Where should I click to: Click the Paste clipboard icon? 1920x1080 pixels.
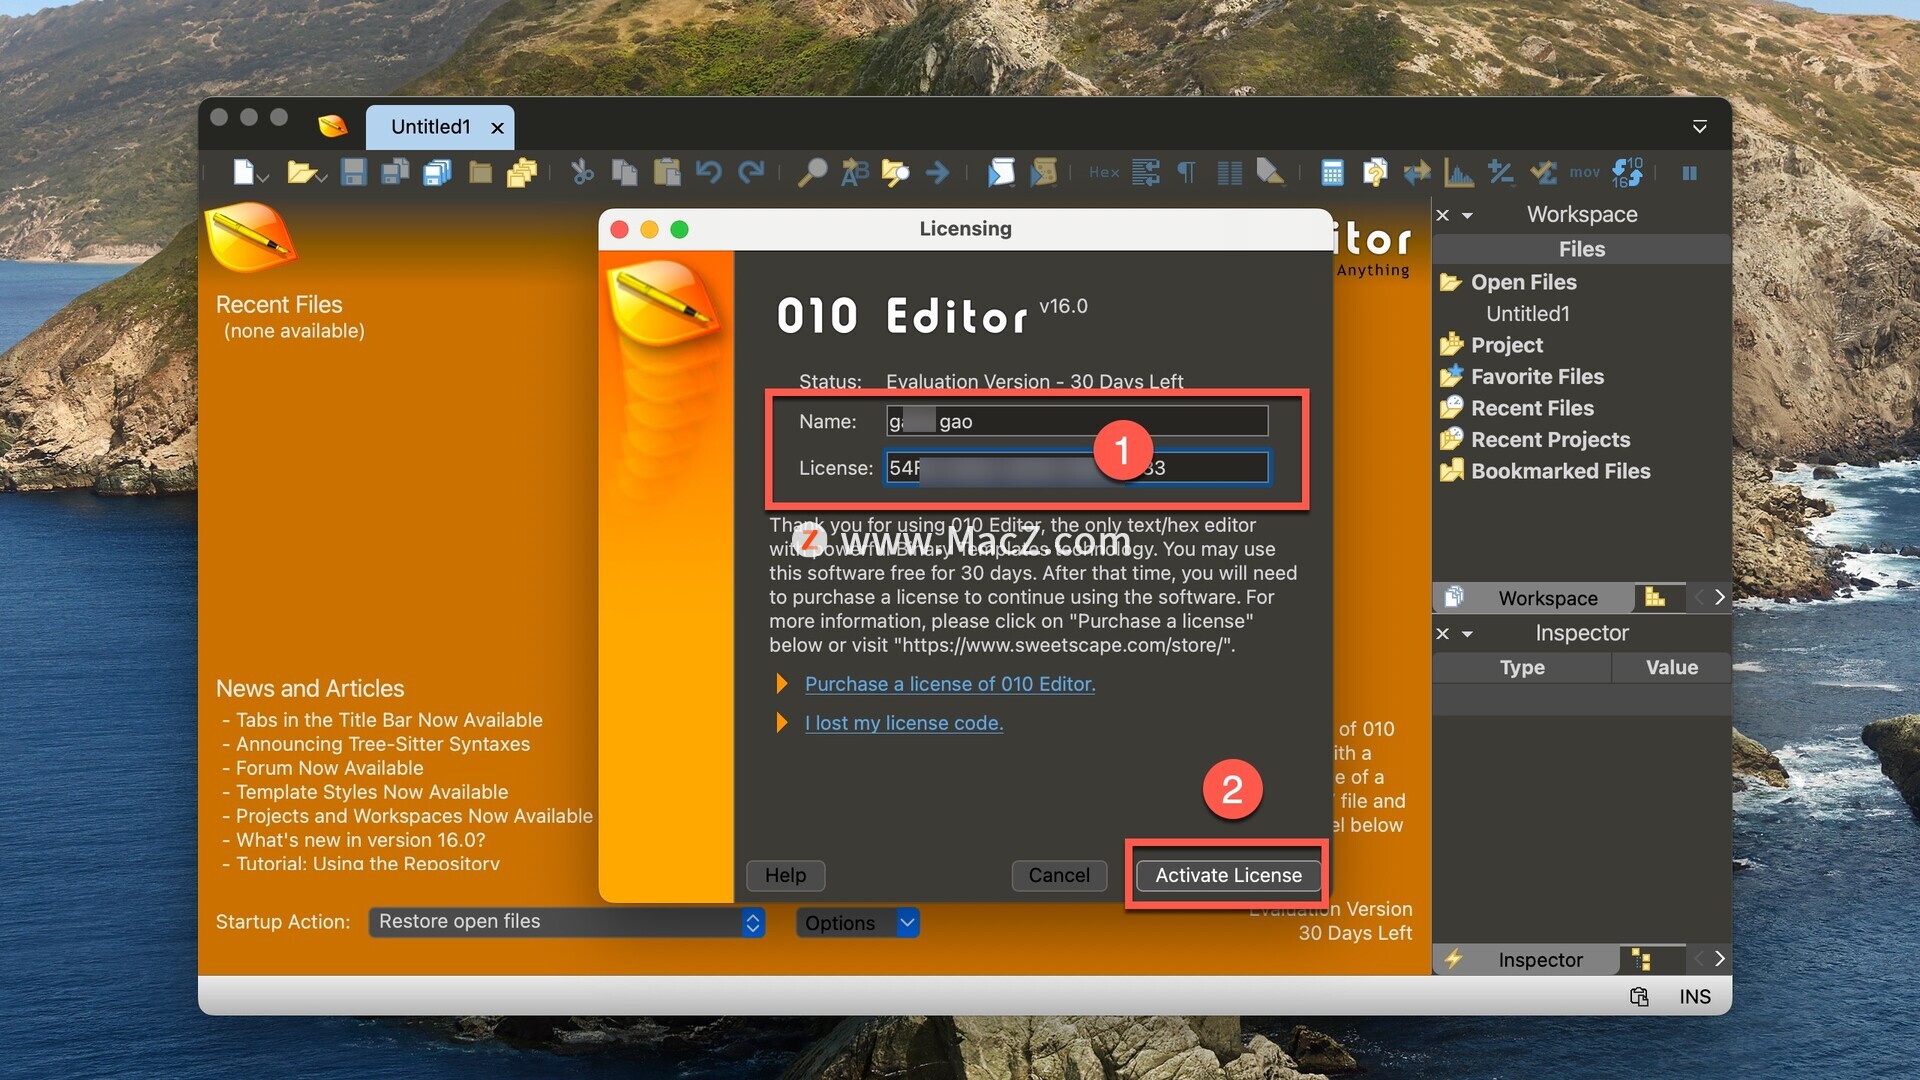point(666,172)
